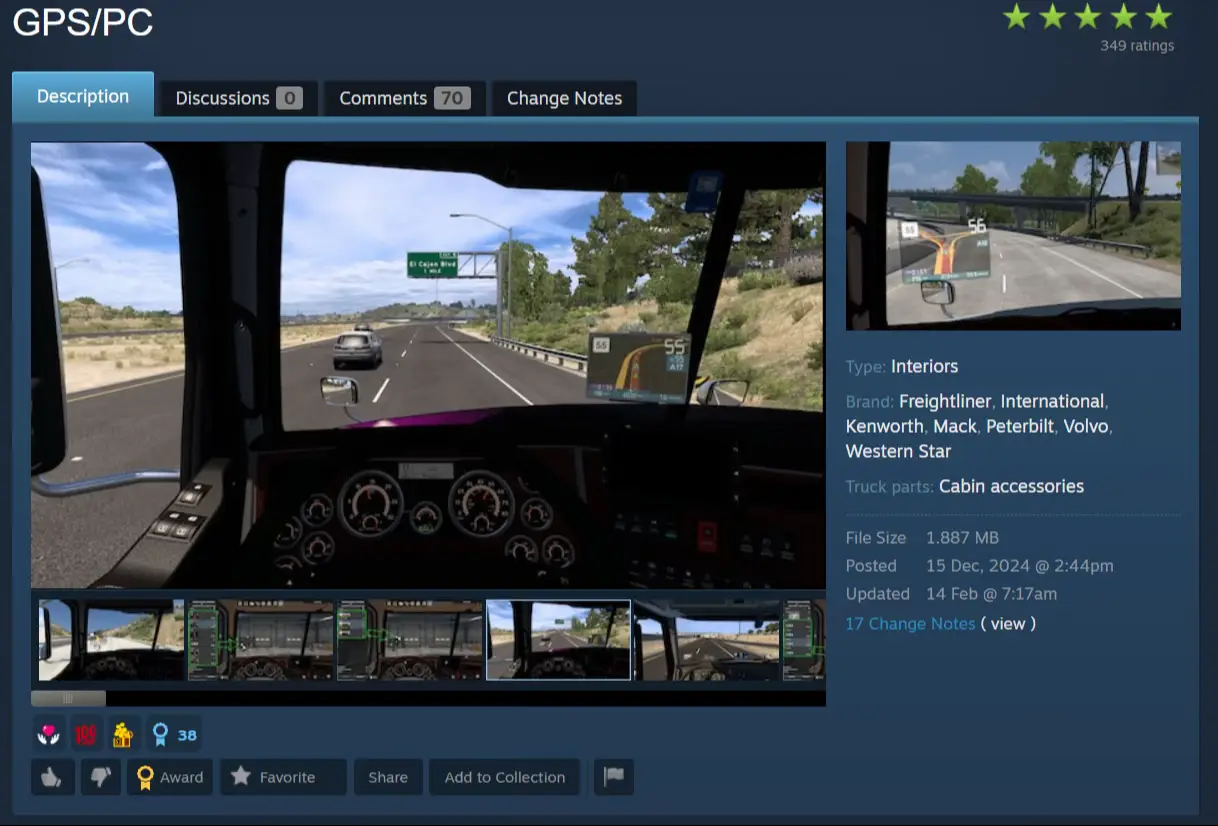Switch to the Discussions tab
The image size is (1218, 826).
(x=239, y=98)
